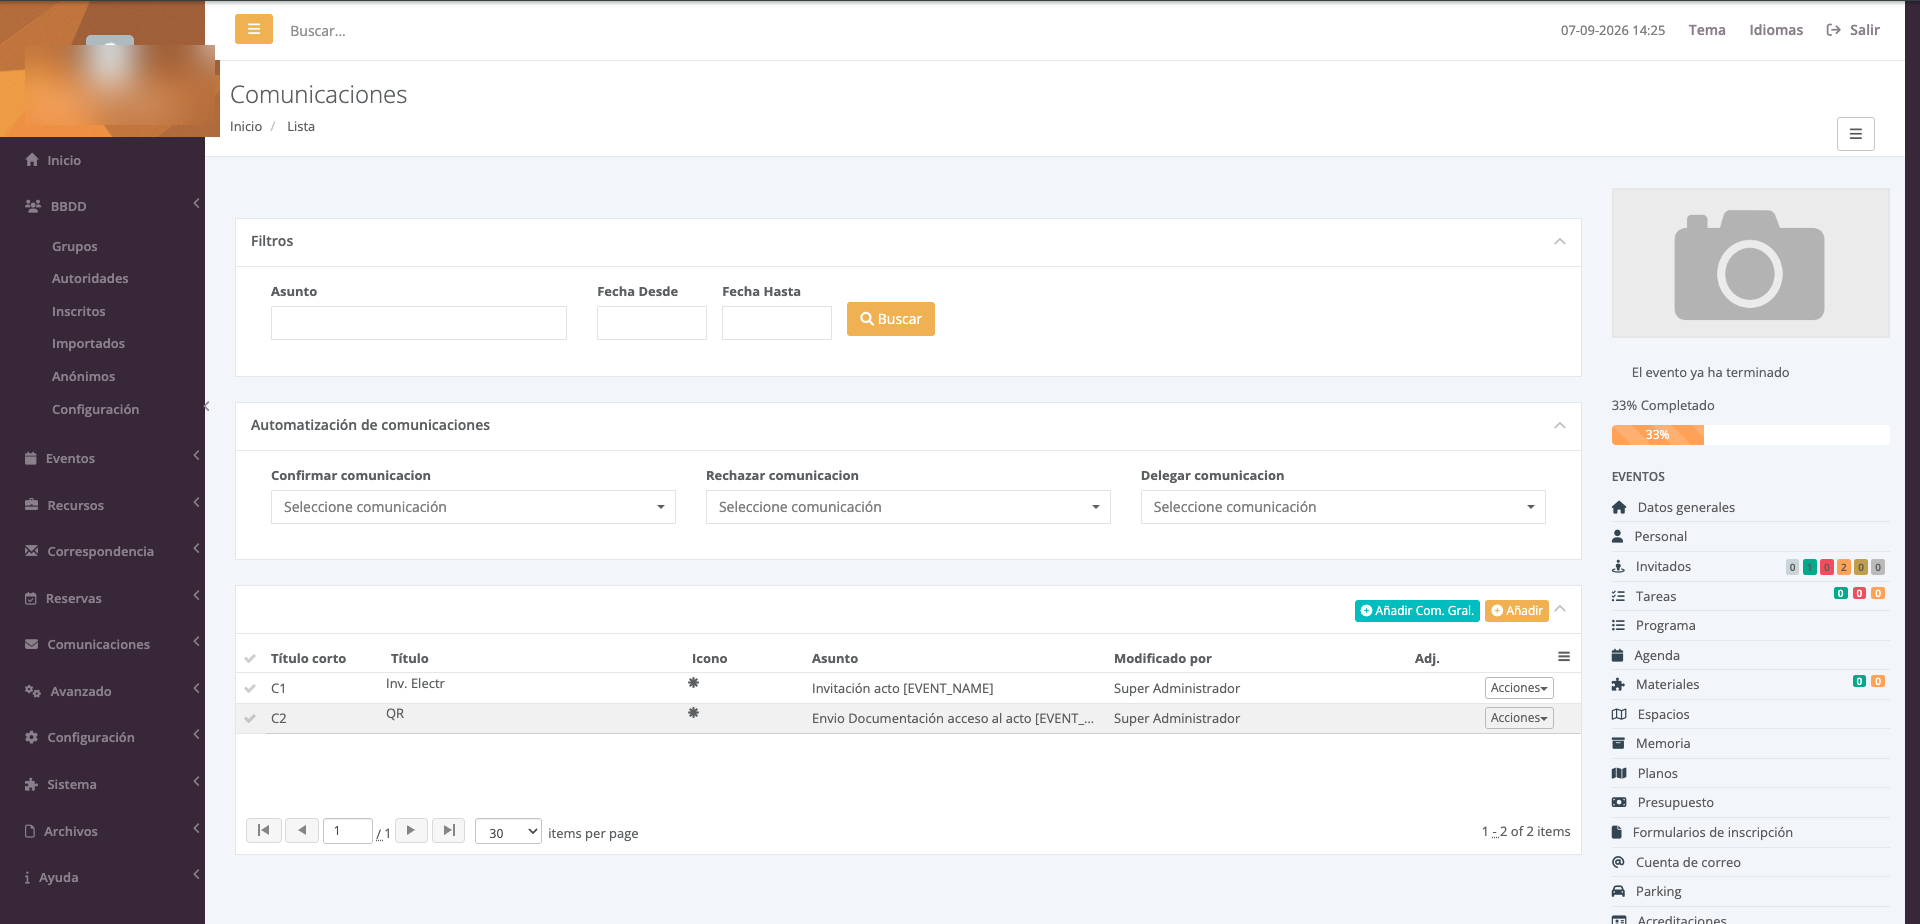Open the page options menu icon
The width and height of the screenshot is (1920, 924).
click(x=1855, y=134)
